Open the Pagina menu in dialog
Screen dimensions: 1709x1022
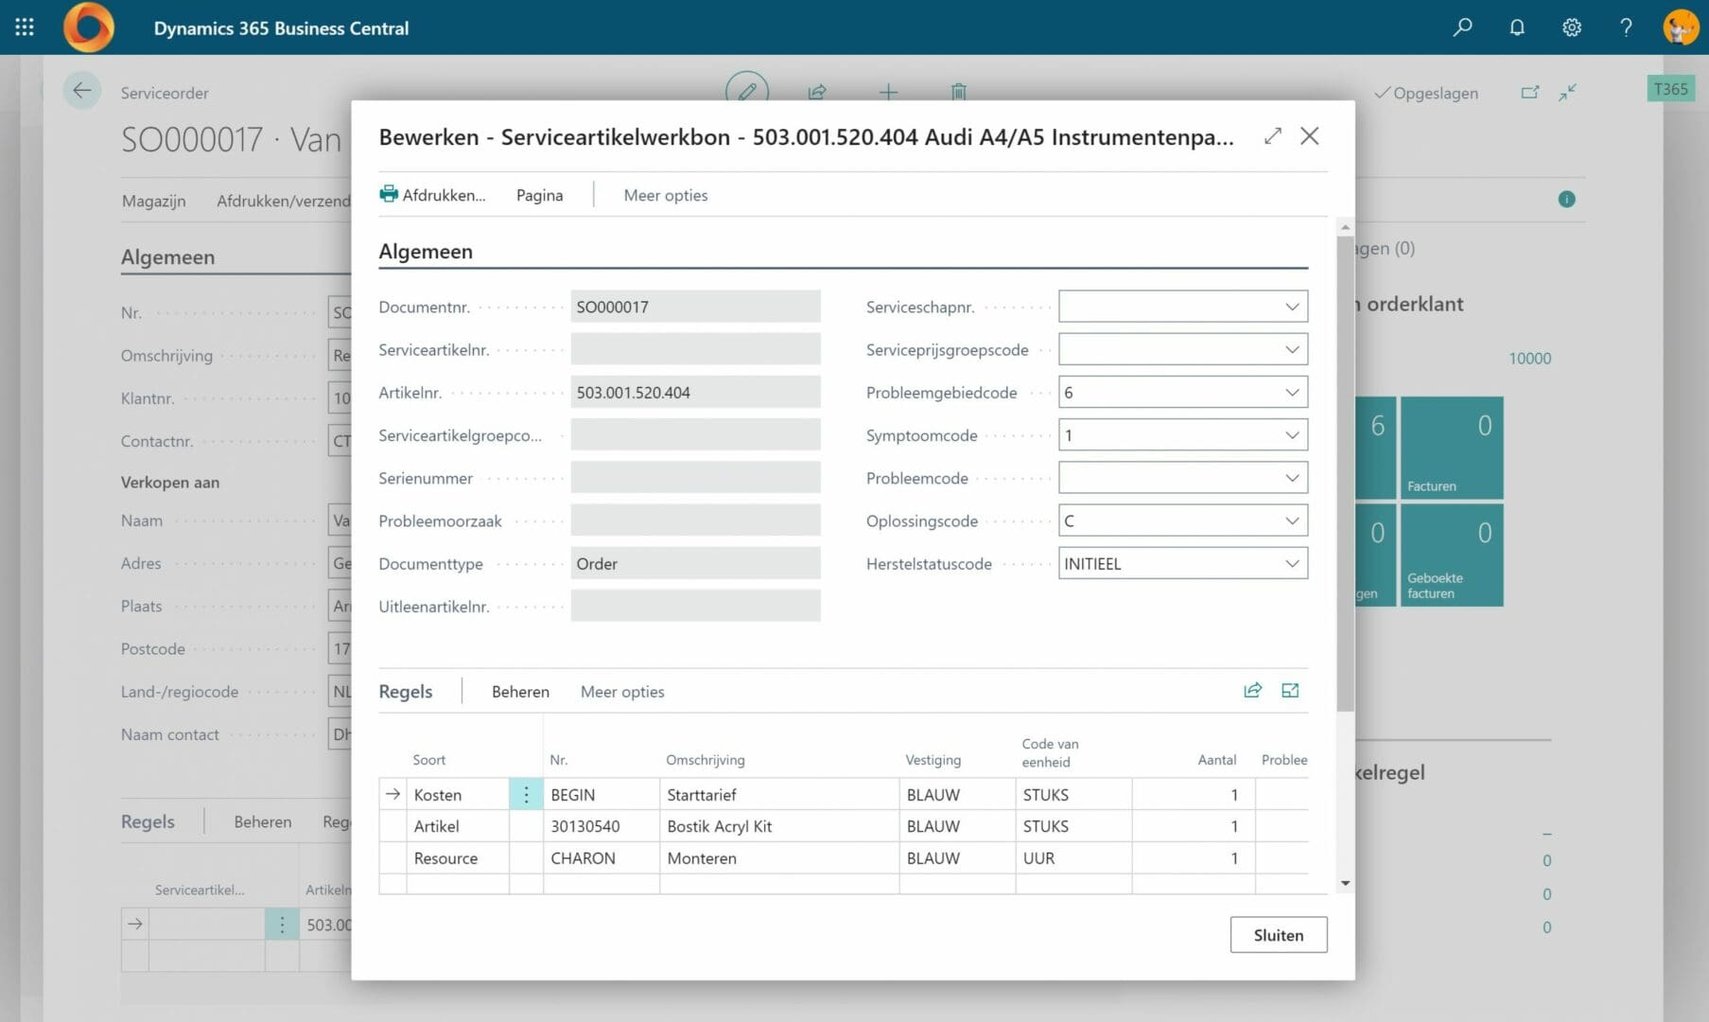tap(539, 195)
